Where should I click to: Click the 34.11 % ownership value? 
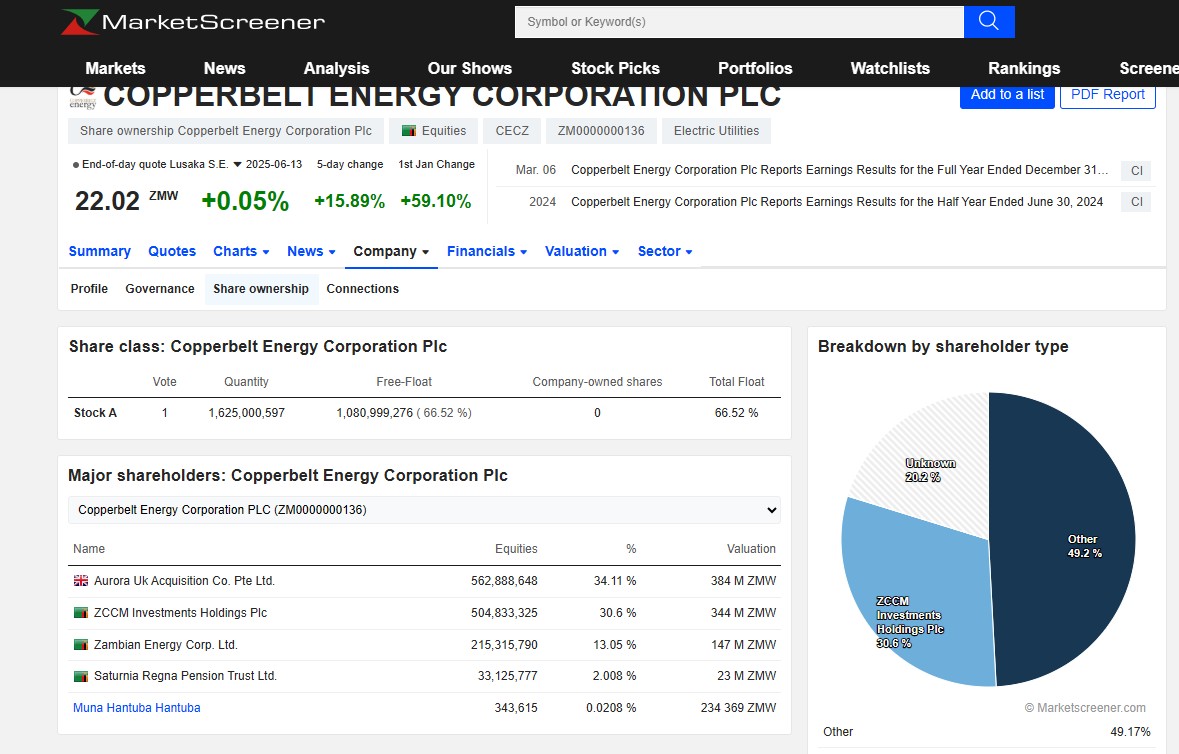point(614,581)
